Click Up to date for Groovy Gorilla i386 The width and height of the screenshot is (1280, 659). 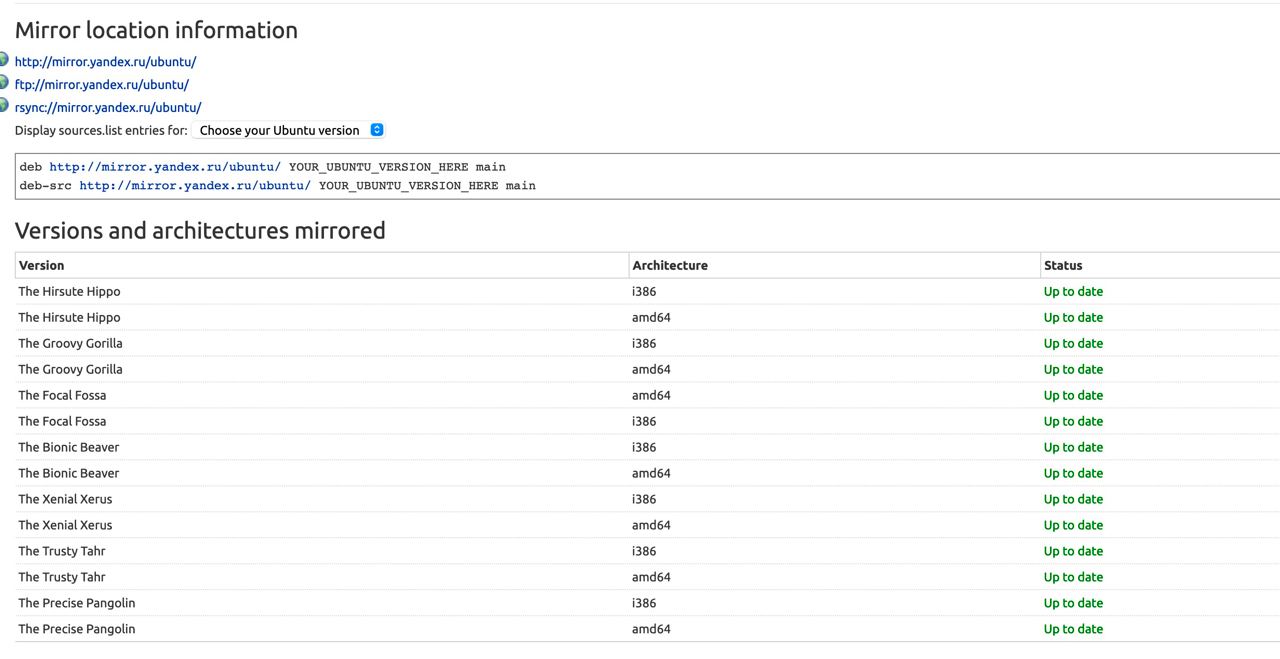pyautogui.click(x=1073, y=343)
